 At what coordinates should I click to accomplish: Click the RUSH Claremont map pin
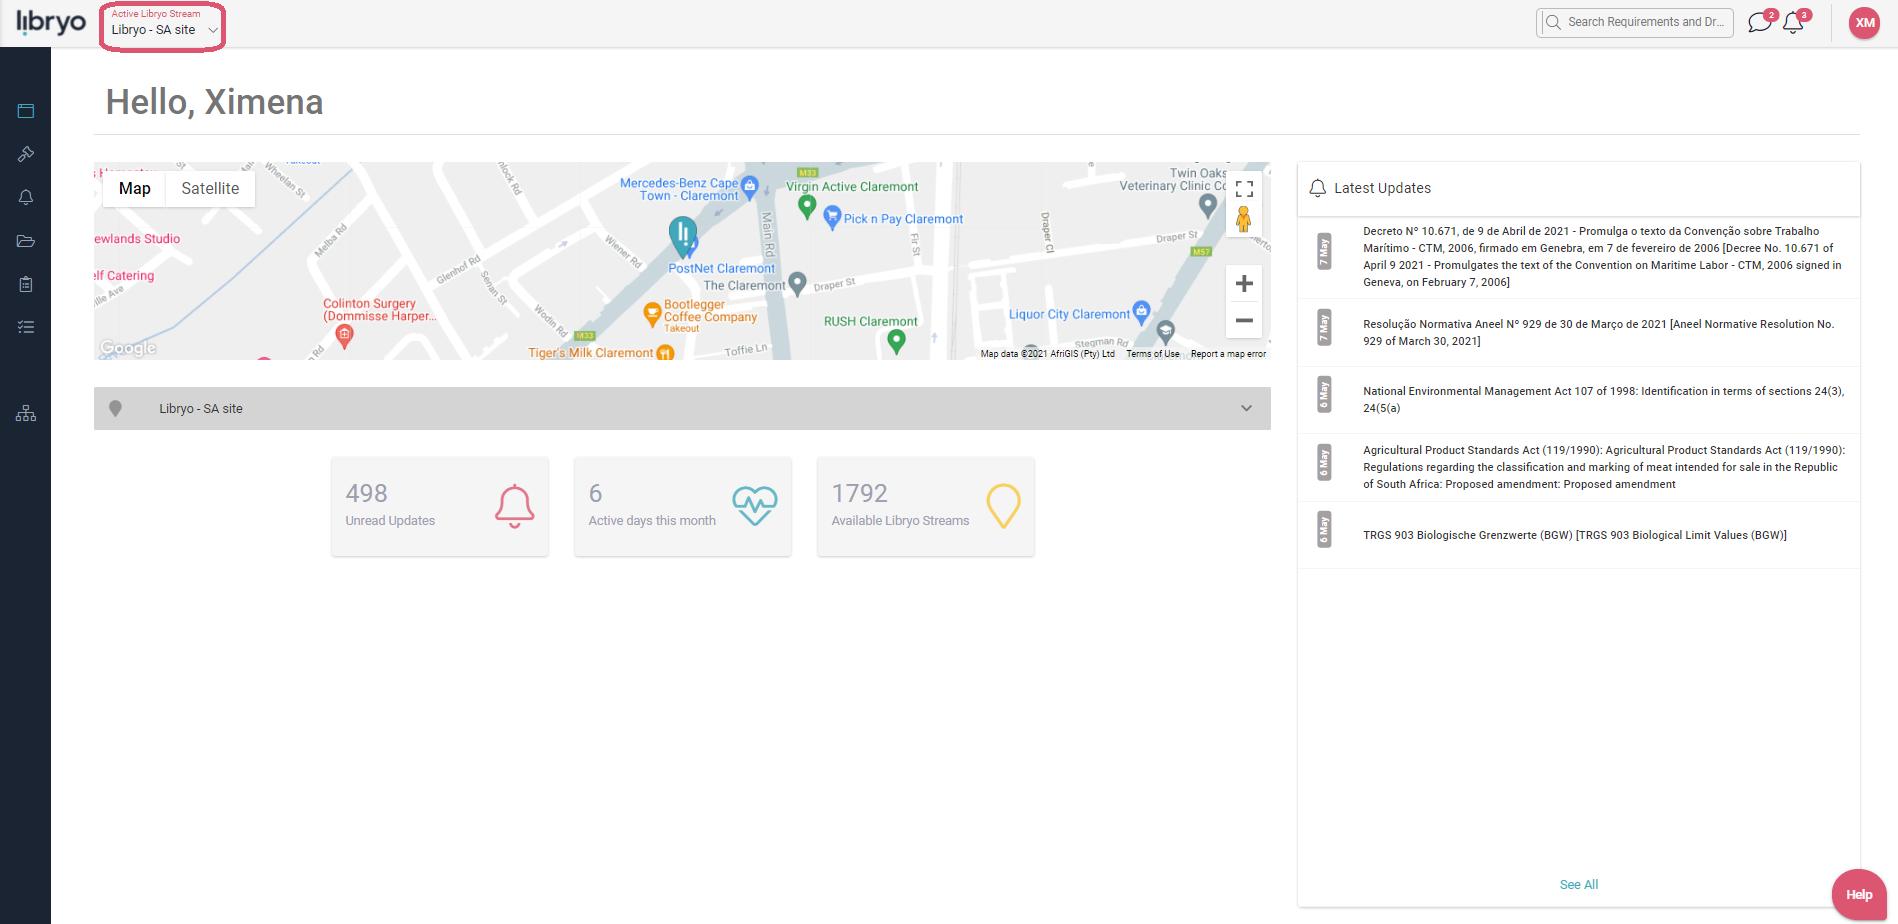(x=897, y=342)
